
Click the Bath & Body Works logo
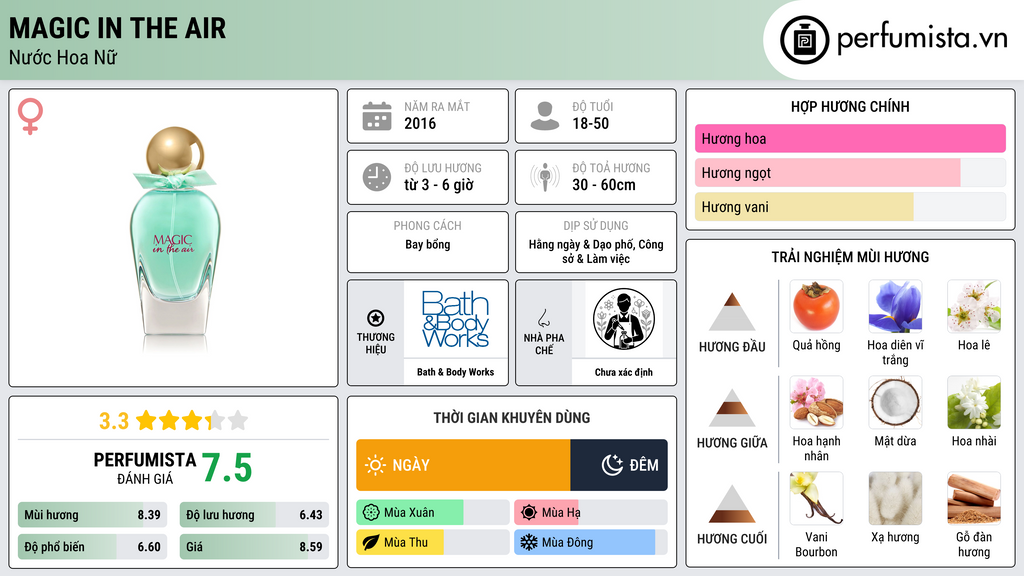pos(455,319)
